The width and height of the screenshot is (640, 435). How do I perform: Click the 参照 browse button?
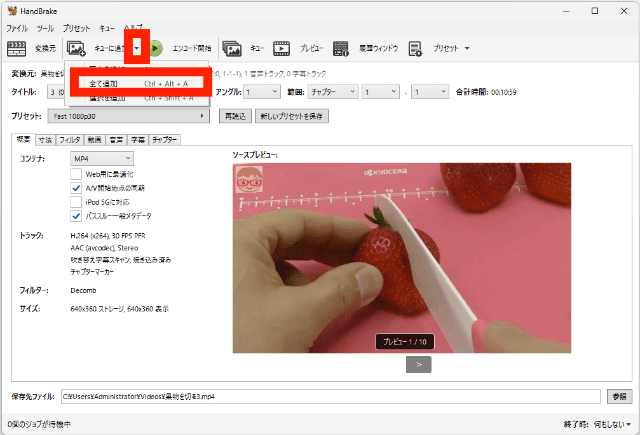(x=620, y=396)
